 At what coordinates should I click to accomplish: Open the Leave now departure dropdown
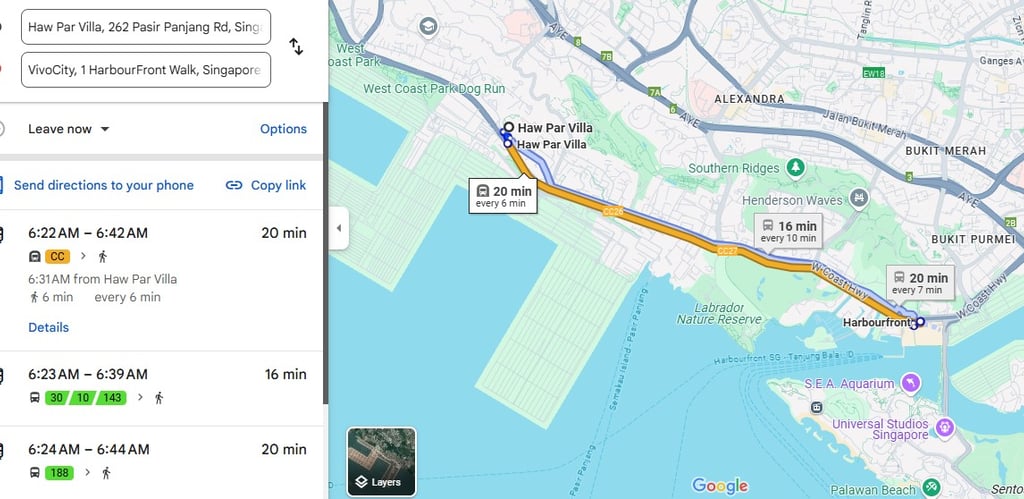tap(69, 129)
